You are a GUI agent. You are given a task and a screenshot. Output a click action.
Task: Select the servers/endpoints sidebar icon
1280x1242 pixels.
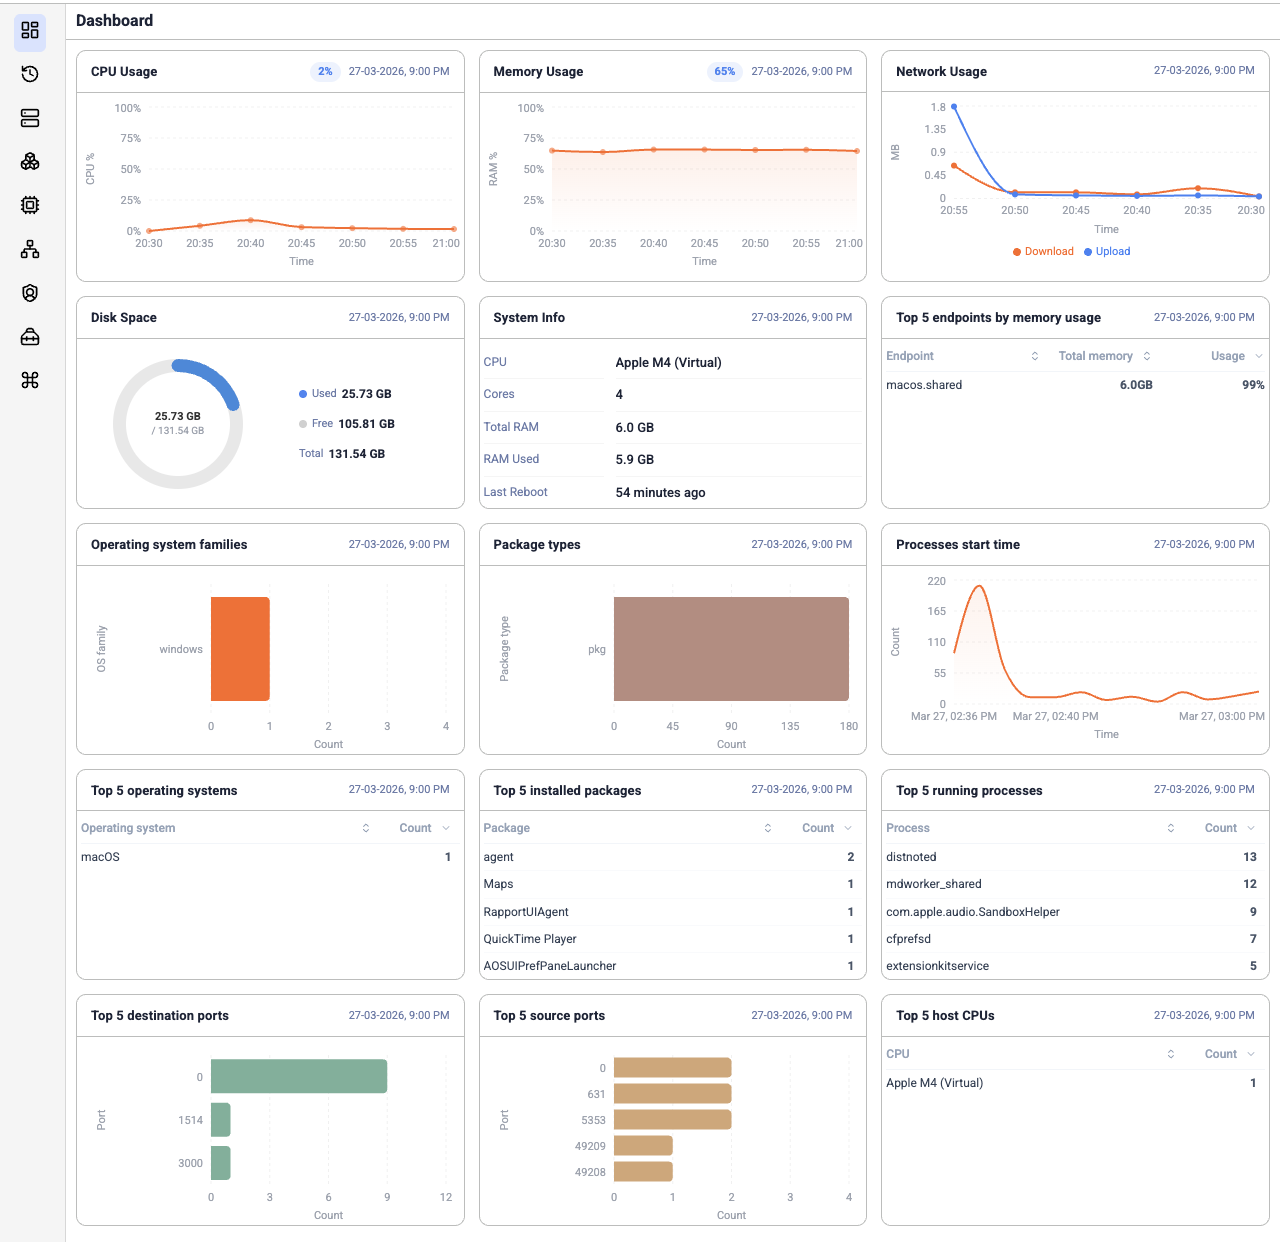point(30,118)
